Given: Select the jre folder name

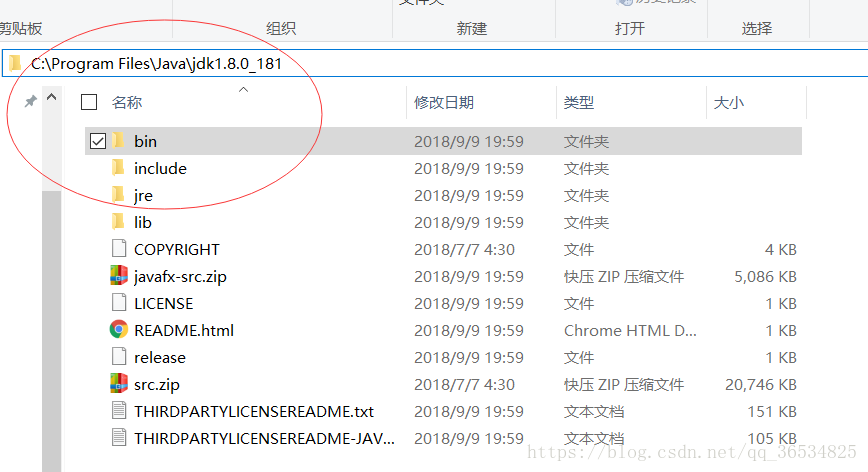Looking at the screenshot, I should (143, 195).
